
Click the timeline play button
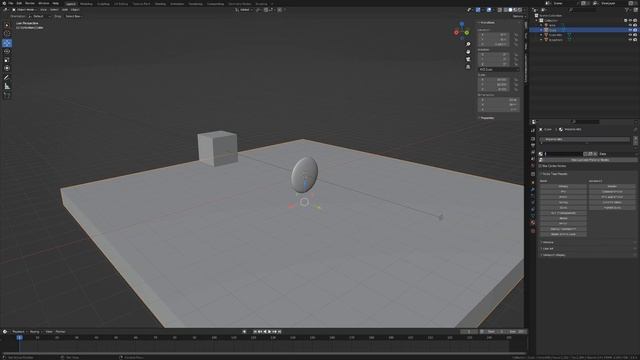pos(270,332)
